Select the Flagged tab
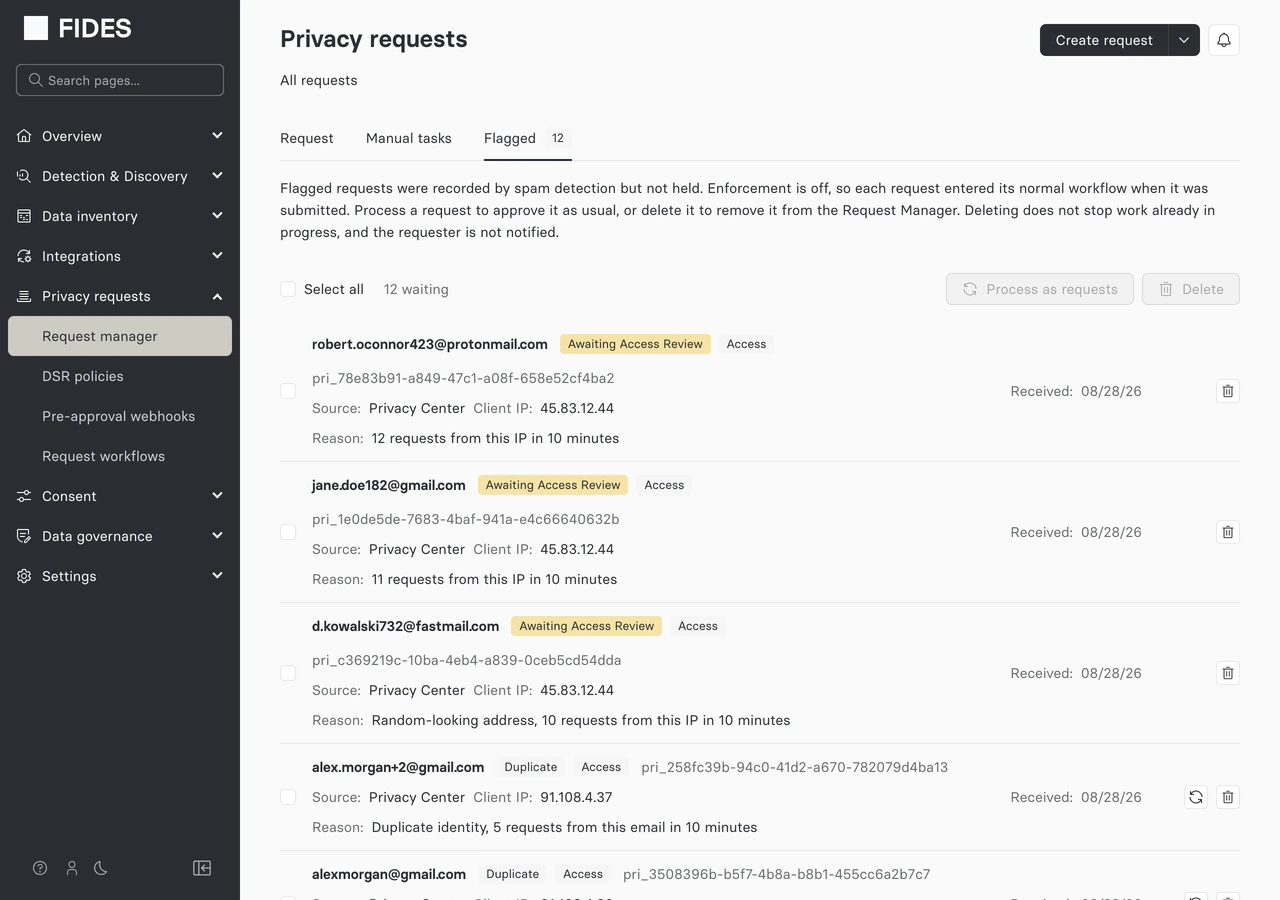1280x900 pixels. point(527,138)
